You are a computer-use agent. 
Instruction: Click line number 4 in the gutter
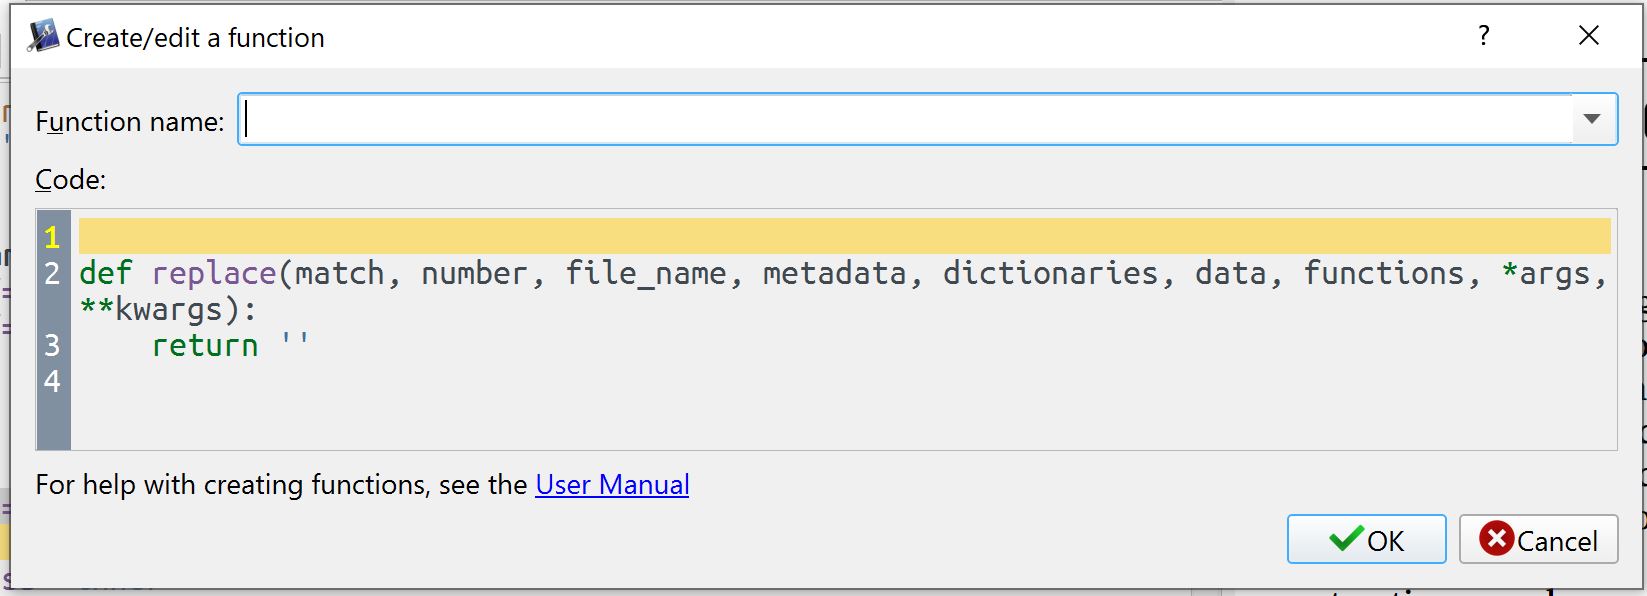tap(52, 381)
